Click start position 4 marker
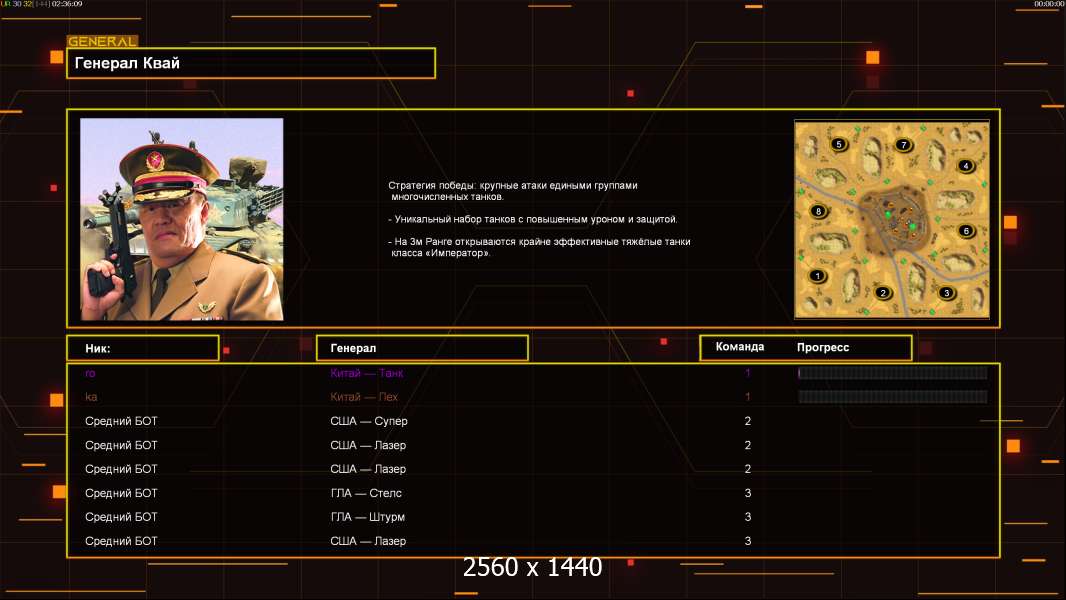The image size is (1066, 600). click(x=965, y=166)
